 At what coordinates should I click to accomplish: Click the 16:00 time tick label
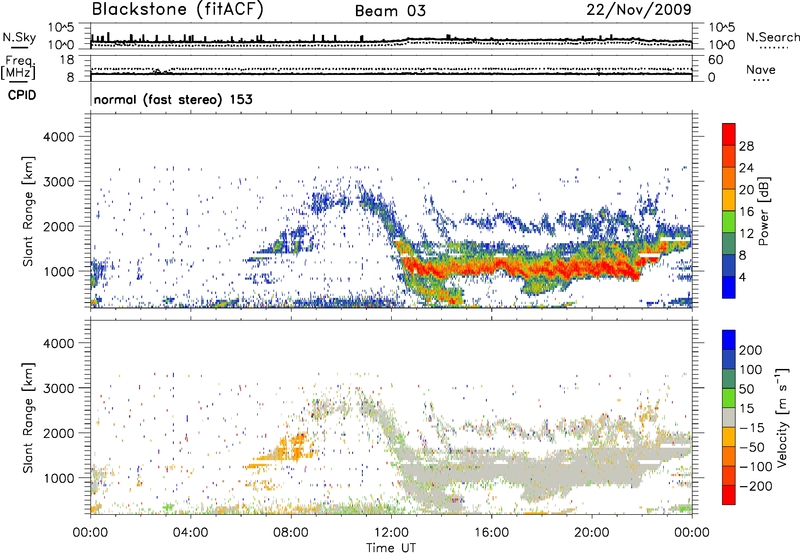(x=491, y=533)
